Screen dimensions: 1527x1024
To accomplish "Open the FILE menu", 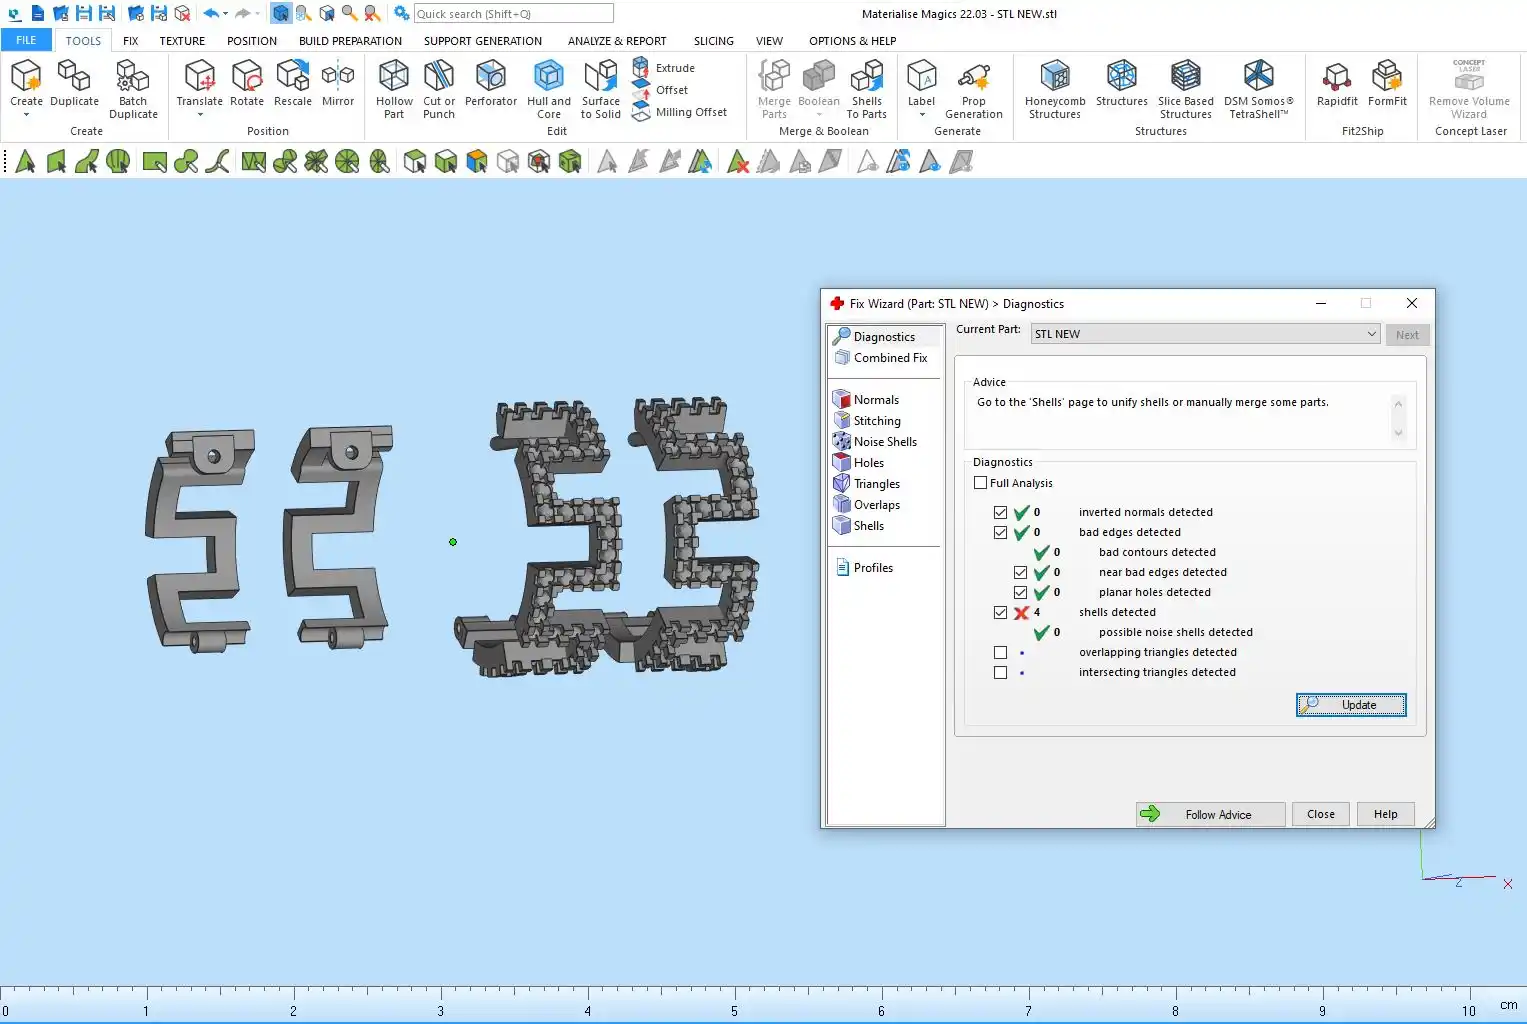I will click(x=26, y=41).
